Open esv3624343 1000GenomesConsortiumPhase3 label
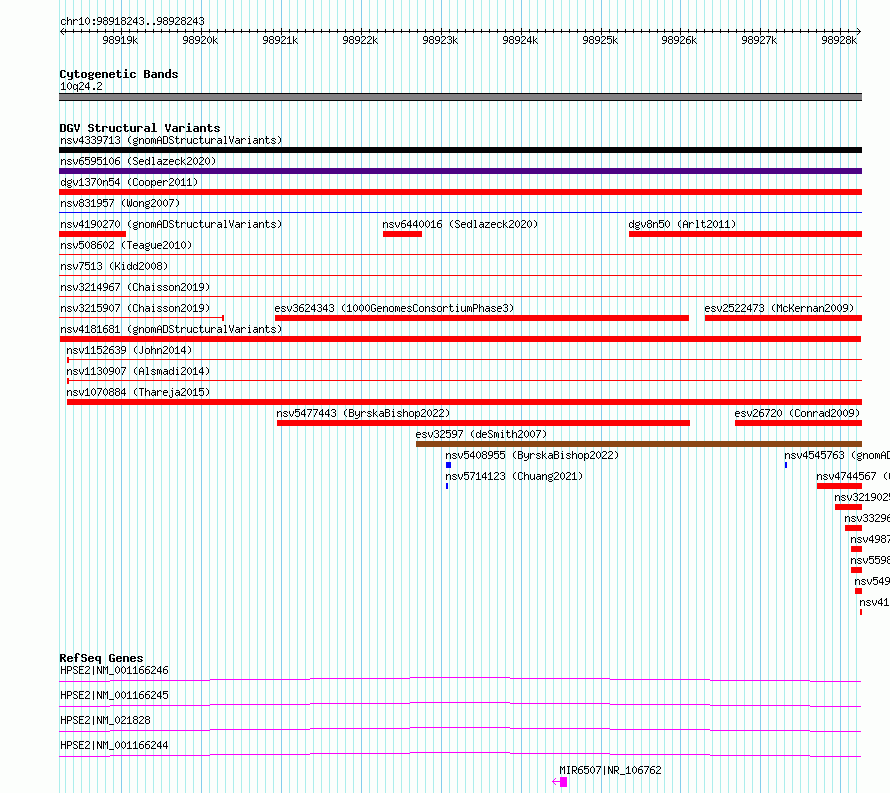The image size is (890, 793). pos(394,308)
